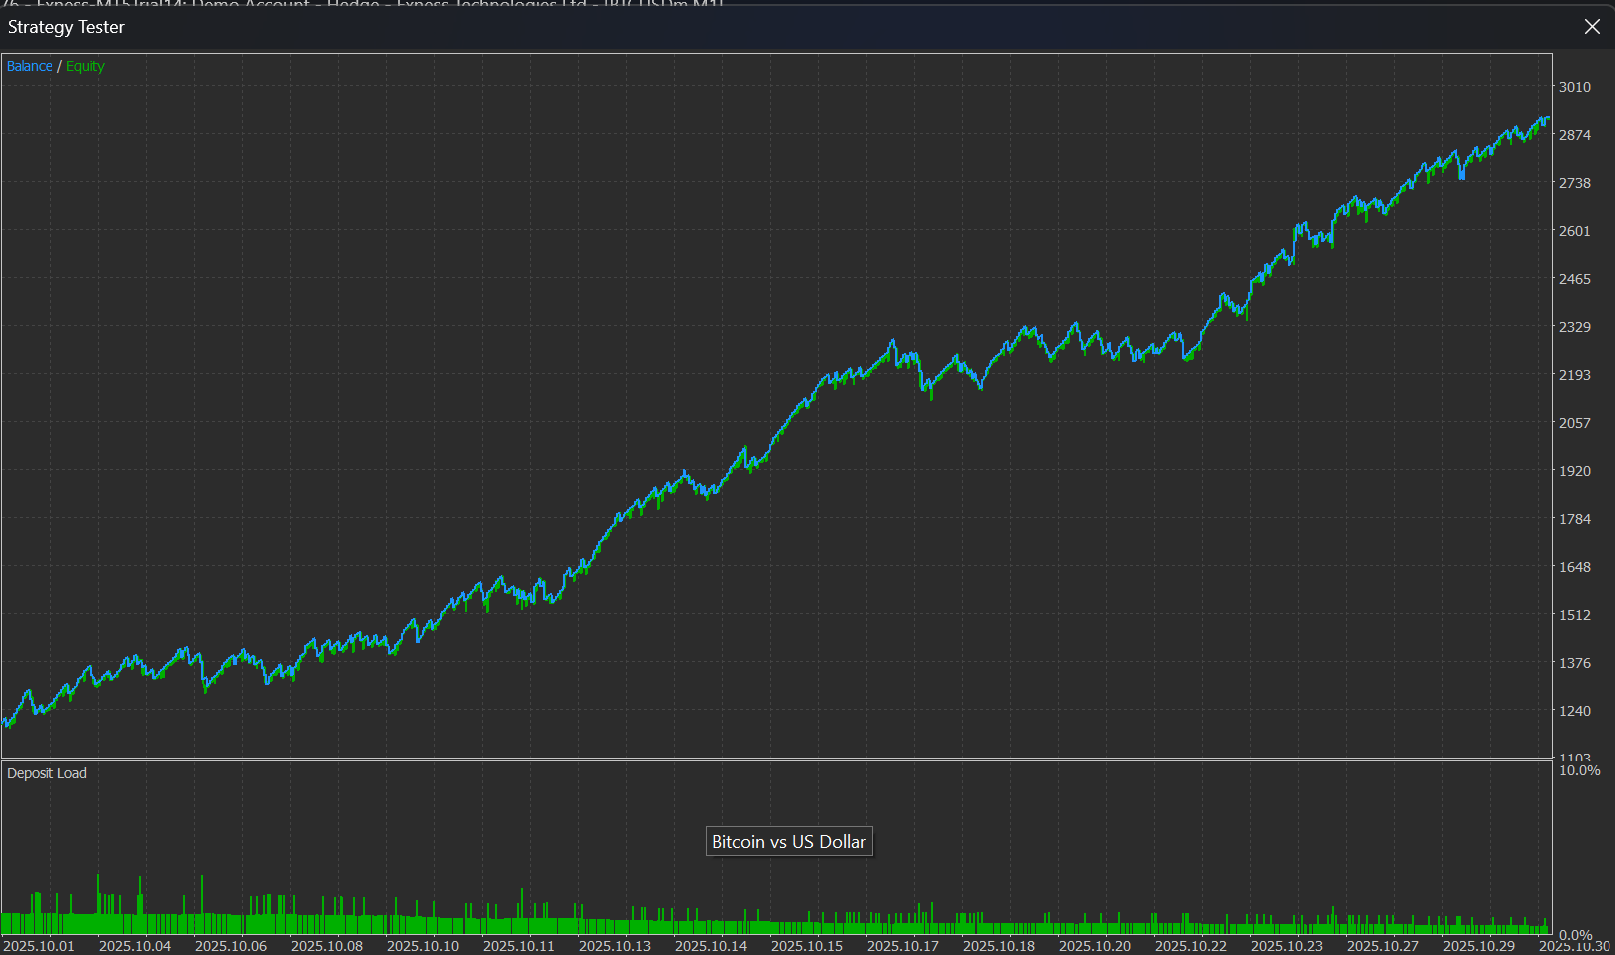Select the 1784 value on the balance axis
Image resolution: width=1615 pixels, height=955 pixels.
pyautogui.click(x=1575, y=519)
